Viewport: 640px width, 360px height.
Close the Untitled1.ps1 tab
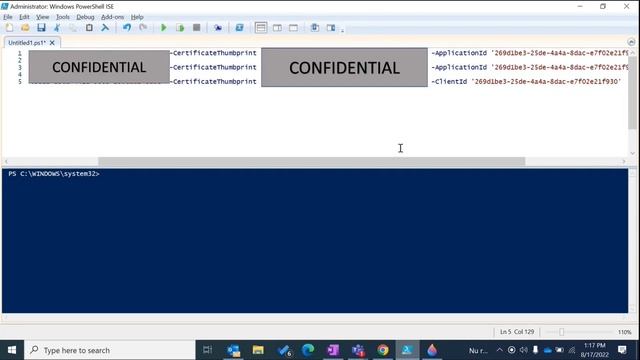(x=52, y=42)
